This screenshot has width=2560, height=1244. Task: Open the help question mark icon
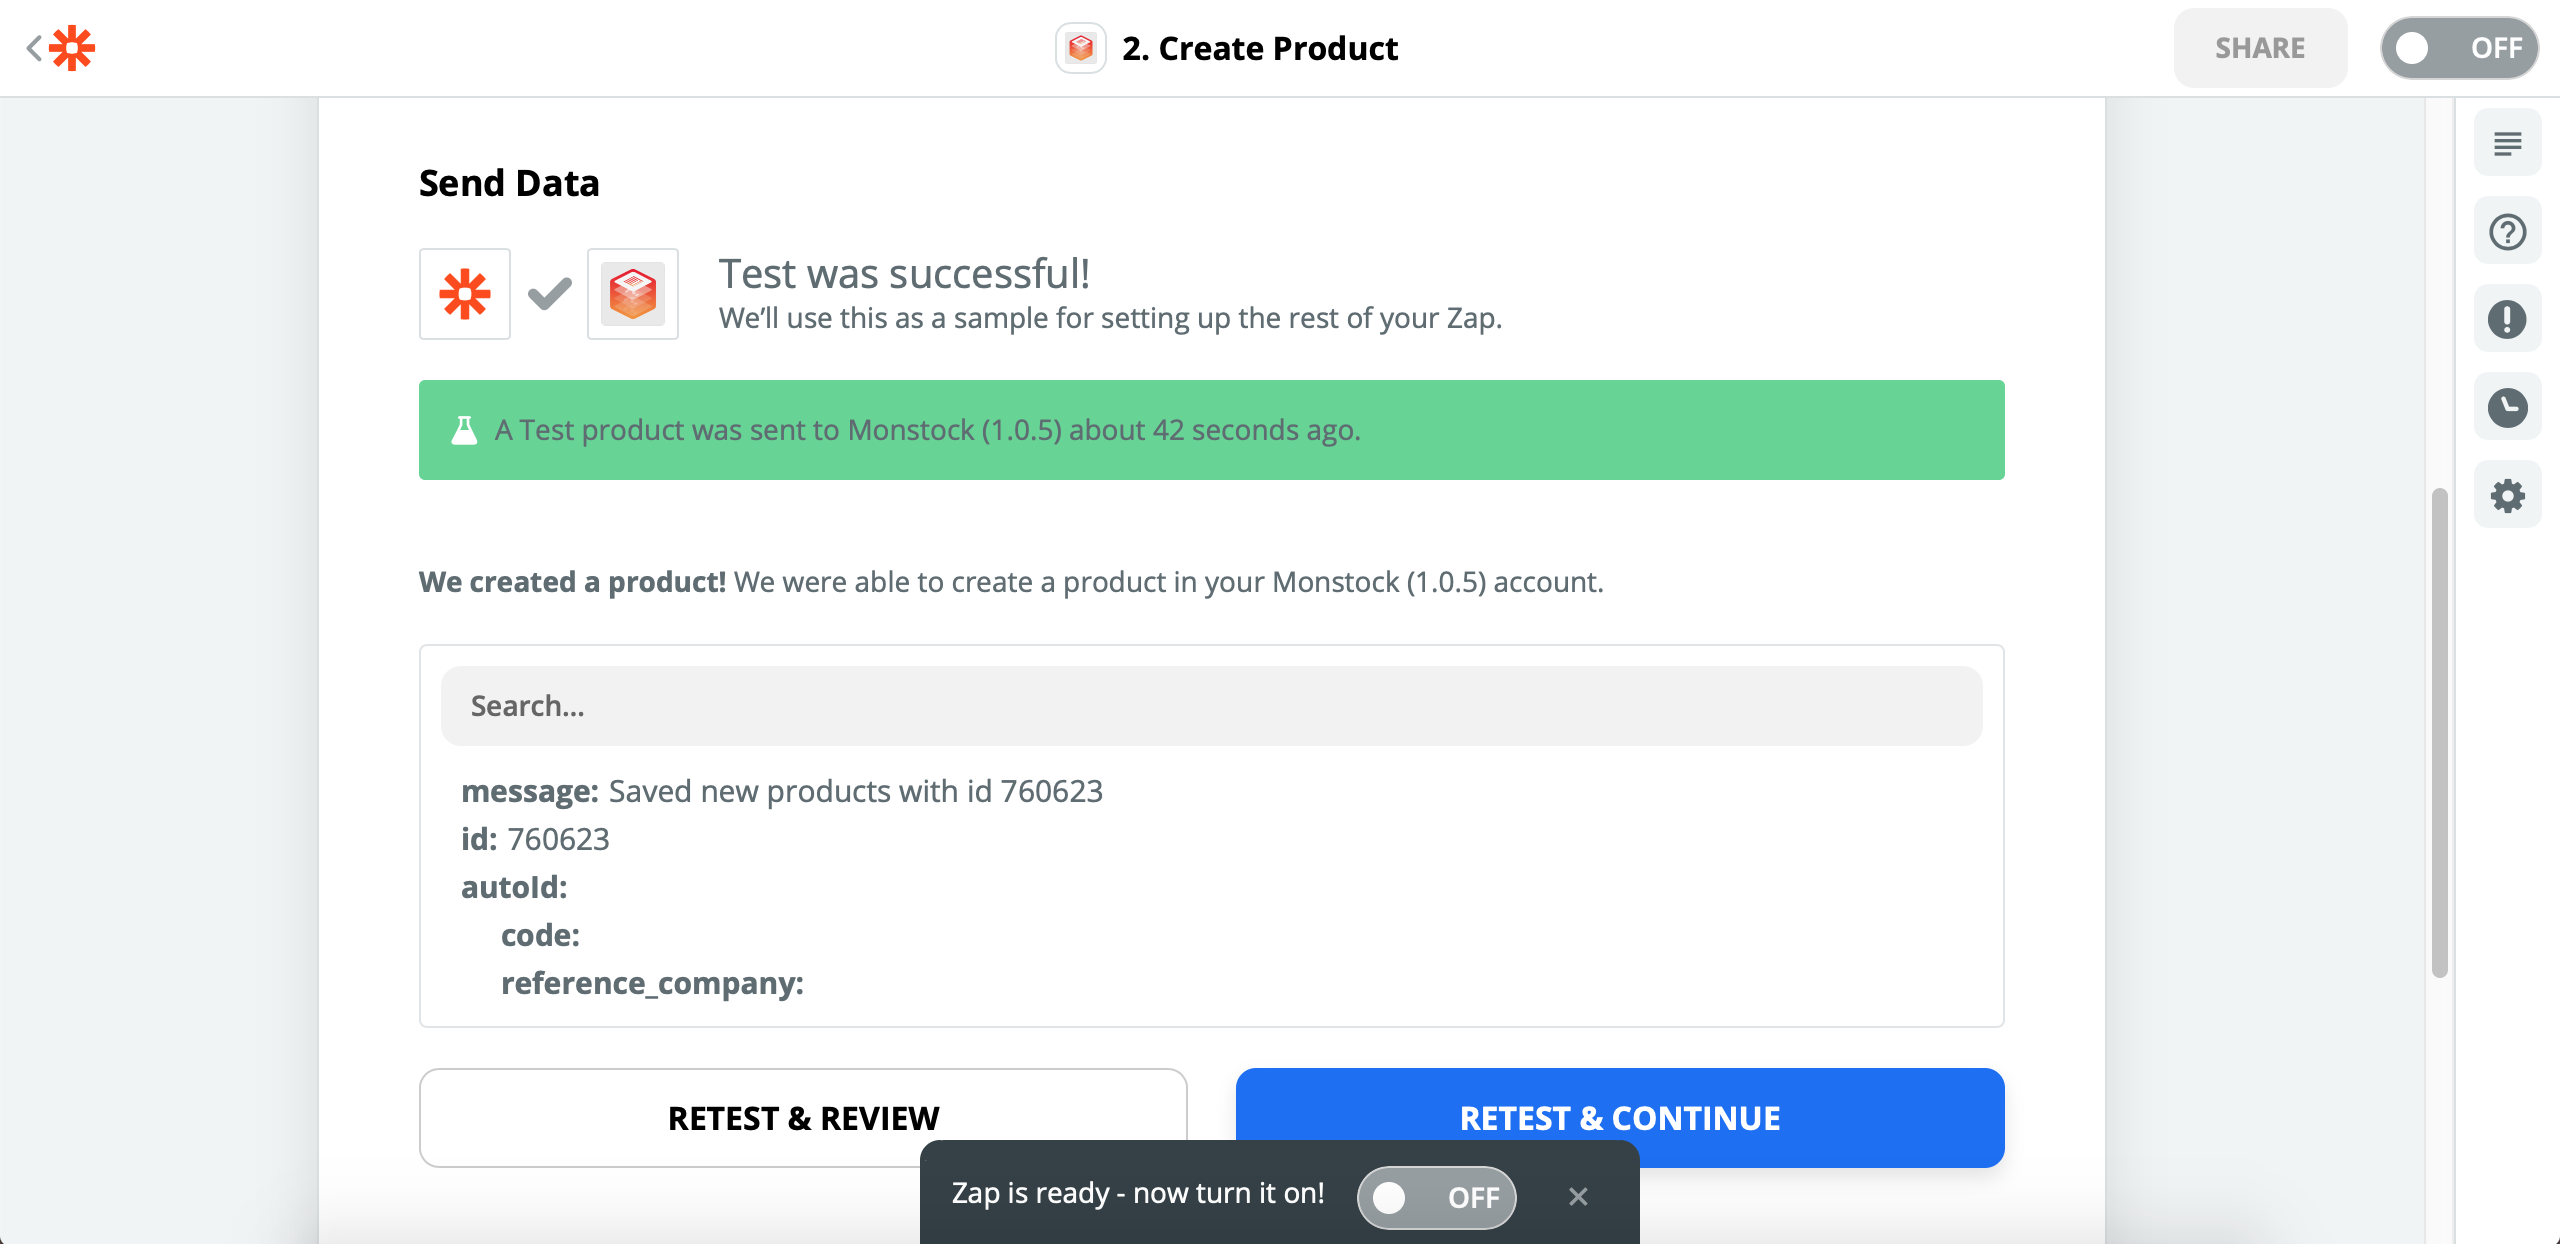[x=2507, y=232]
